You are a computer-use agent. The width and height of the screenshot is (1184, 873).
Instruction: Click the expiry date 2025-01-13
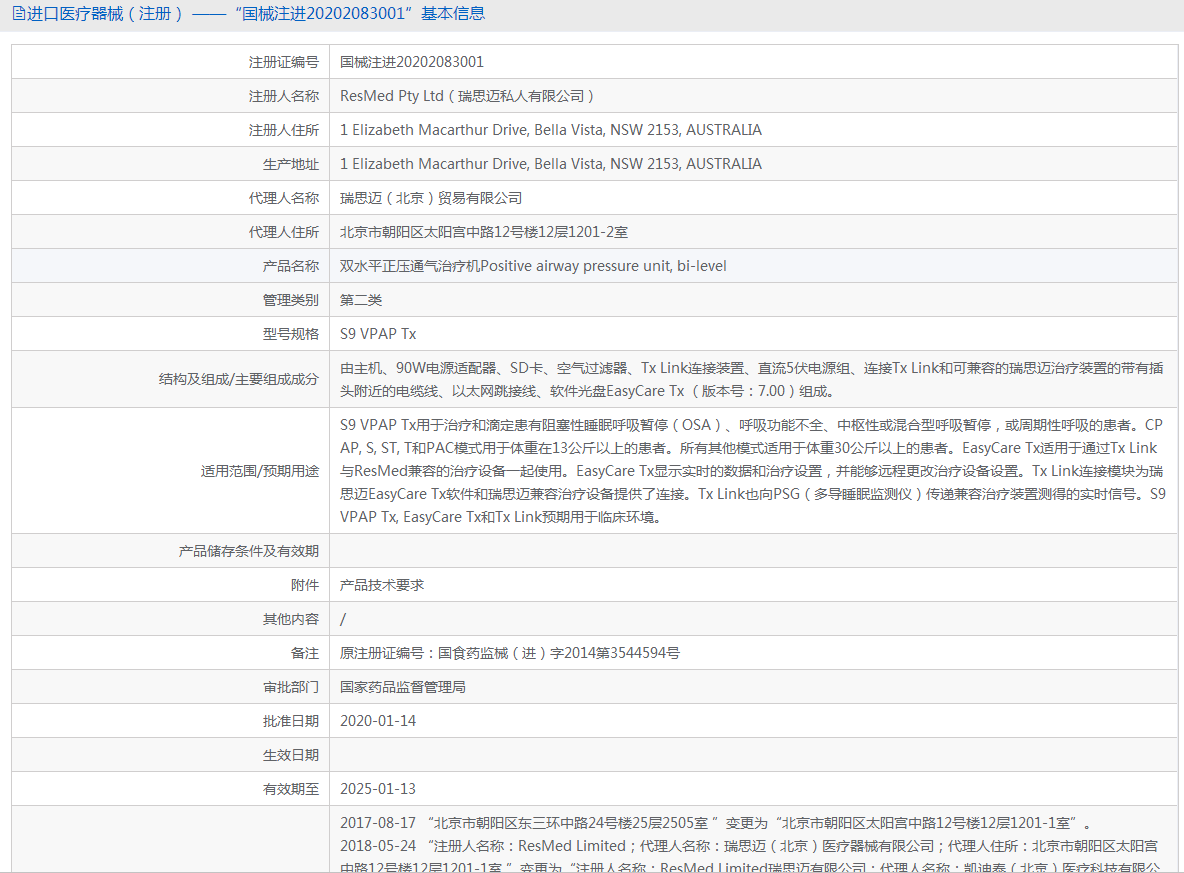[x=378, y=789]
